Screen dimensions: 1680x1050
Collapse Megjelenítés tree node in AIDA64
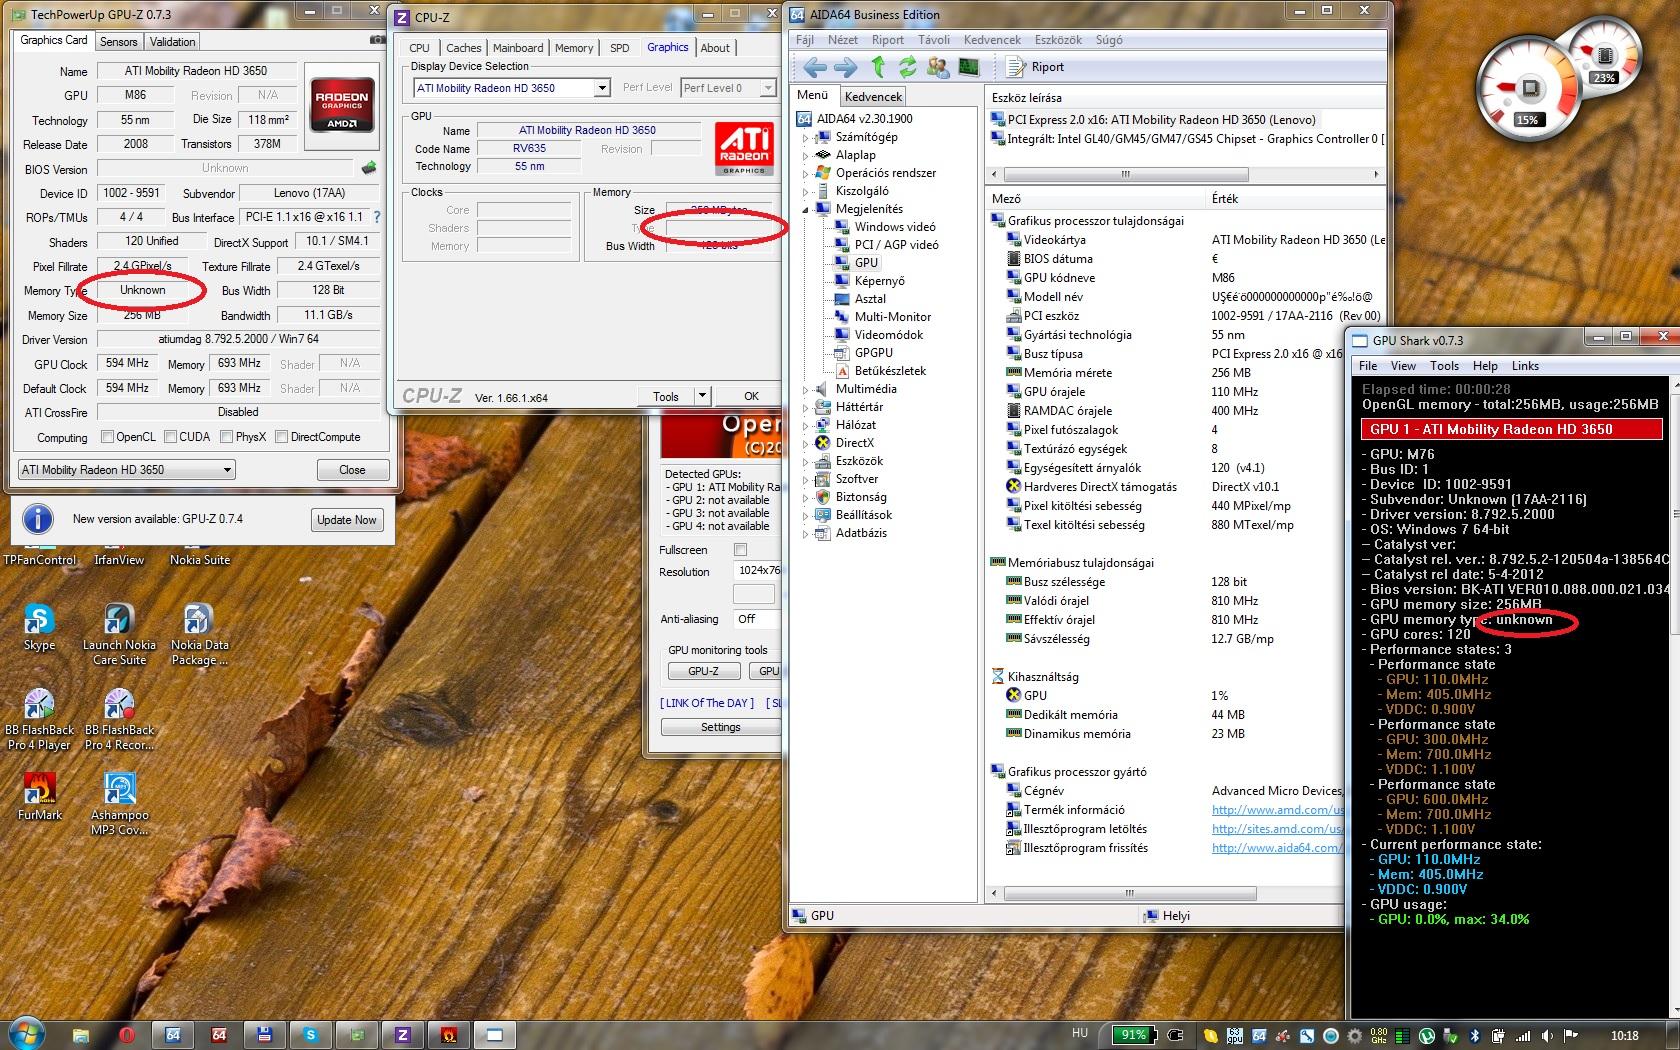805,209
